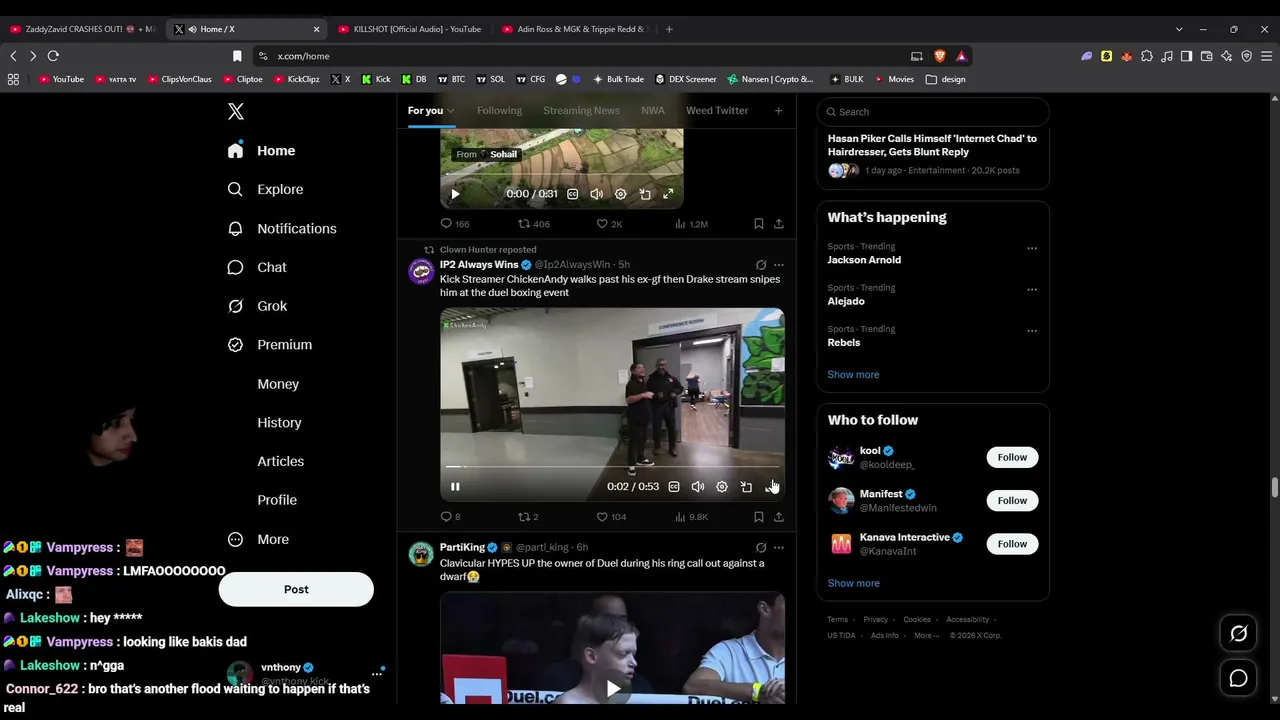Reply to the Sohail video post
This screenshot has width=1280, height=720.
[x=446, y=224]
